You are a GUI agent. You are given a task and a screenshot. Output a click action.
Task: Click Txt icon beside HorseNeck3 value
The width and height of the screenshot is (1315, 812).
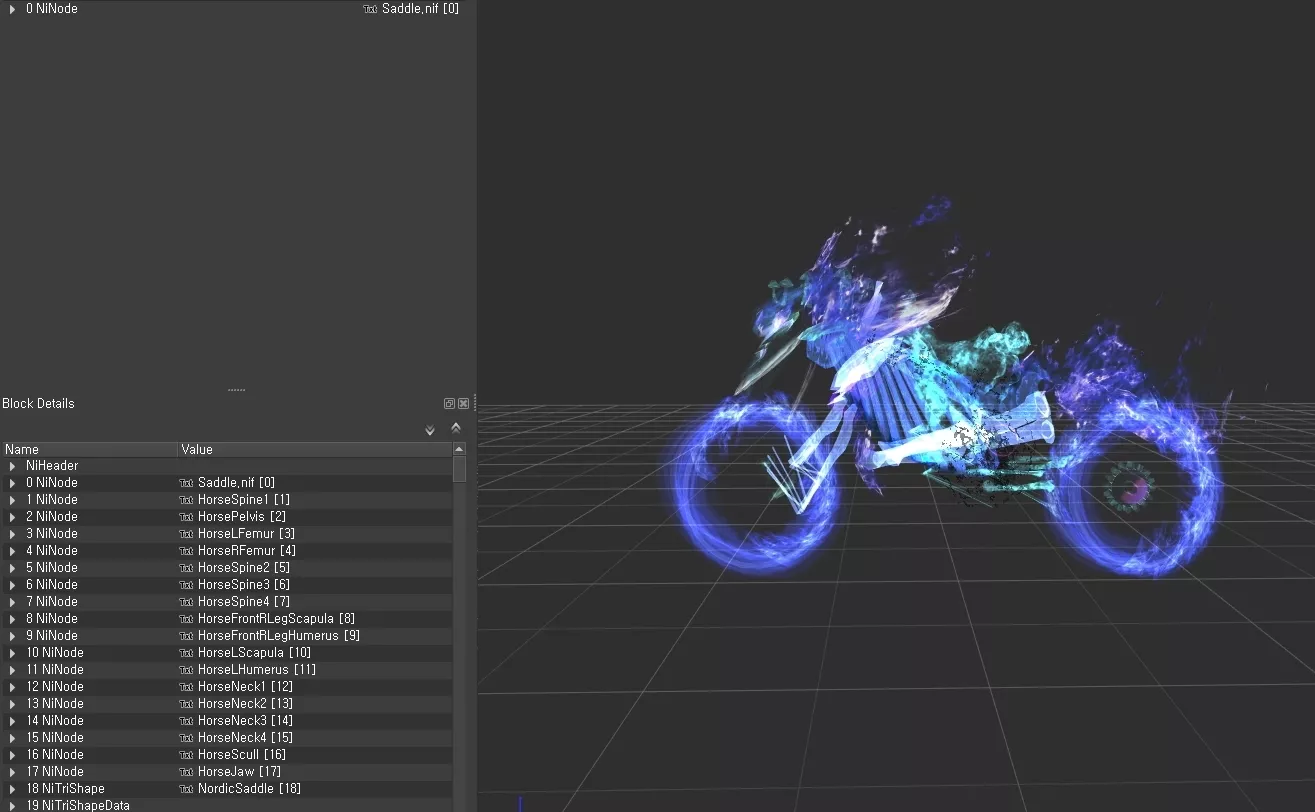[x=186, y=721]
